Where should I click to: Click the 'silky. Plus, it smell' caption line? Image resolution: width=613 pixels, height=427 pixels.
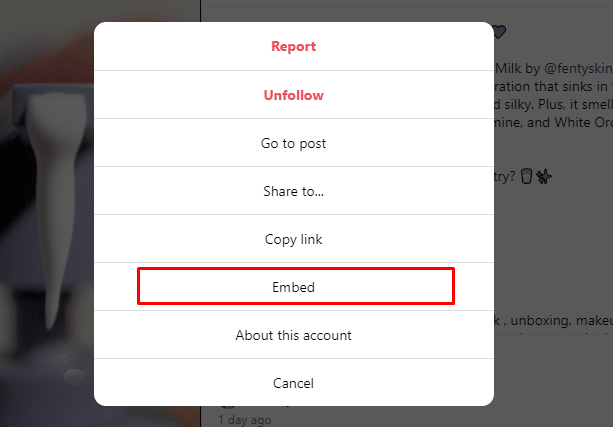tap(550, 107)
